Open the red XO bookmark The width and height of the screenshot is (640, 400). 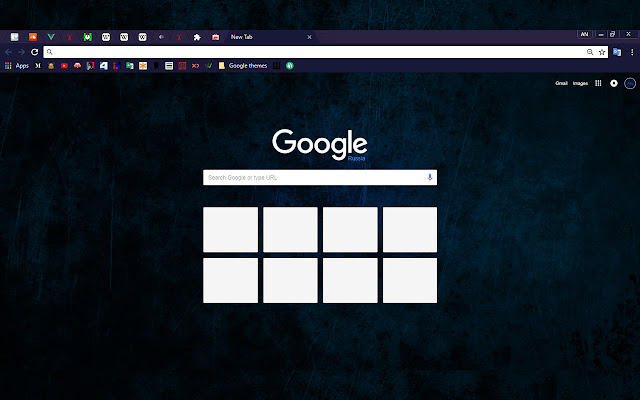pos(196,66)
